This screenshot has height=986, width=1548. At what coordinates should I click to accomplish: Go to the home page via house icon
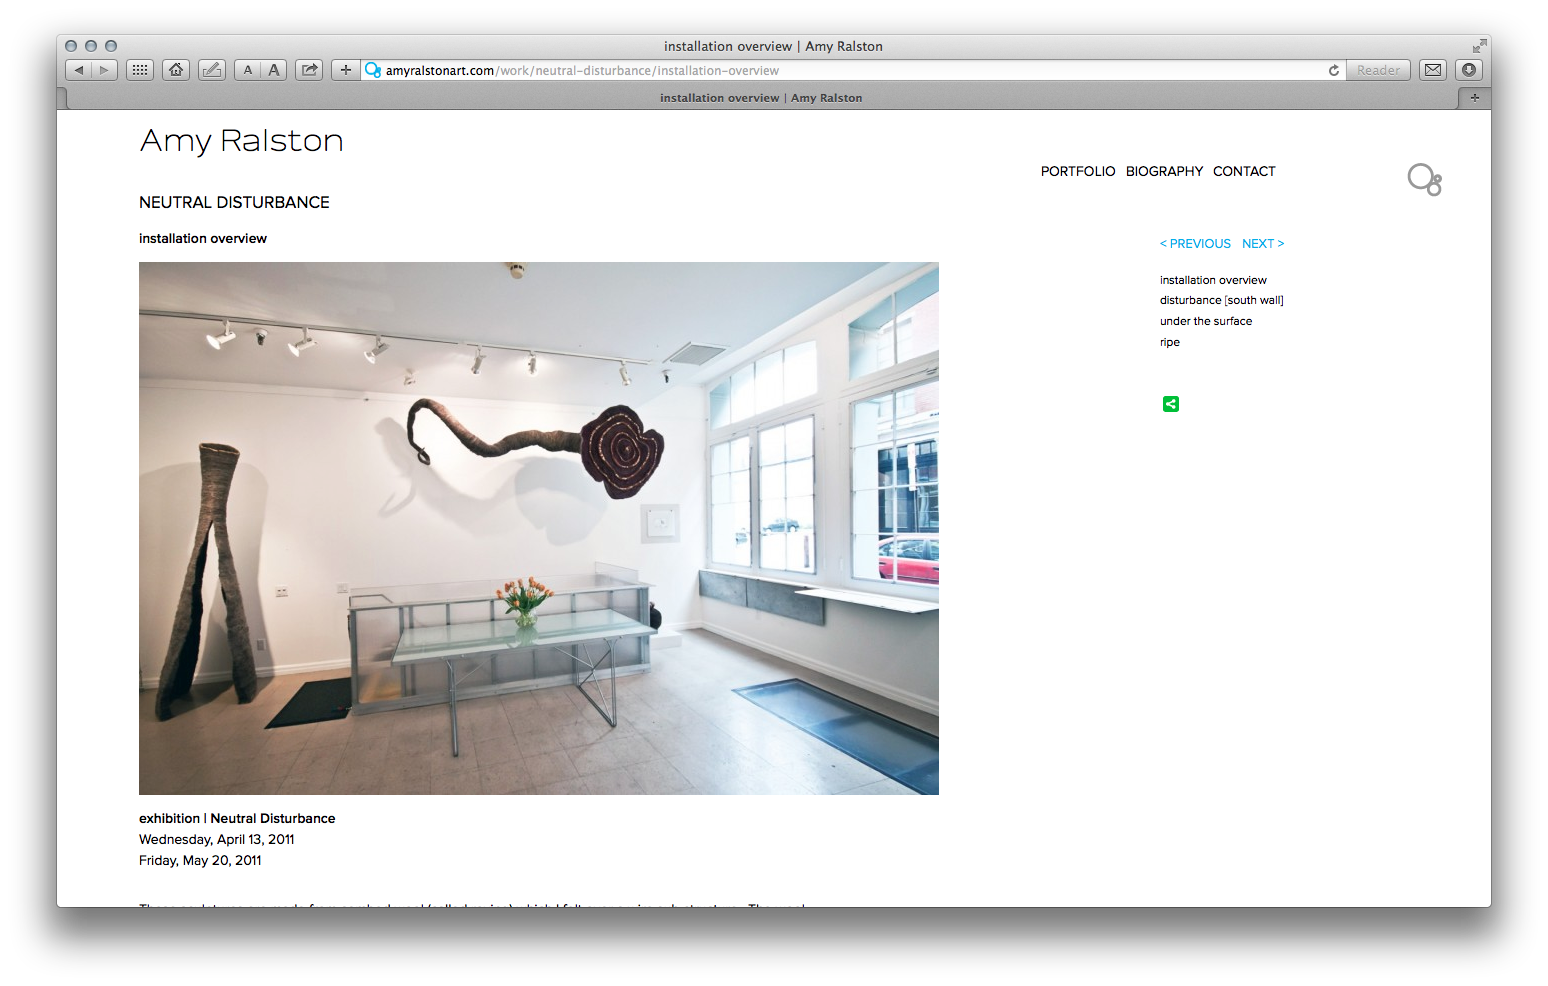(x=176, y=70)
